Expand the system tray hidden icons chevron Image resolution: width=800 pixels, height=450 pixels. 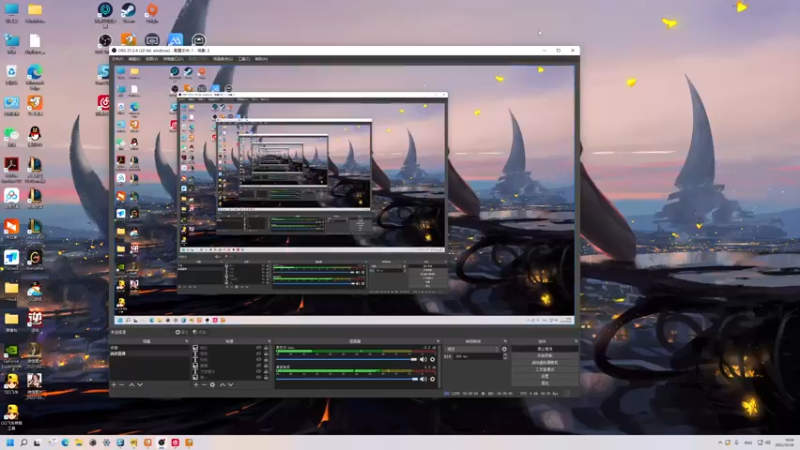(720, 442)
